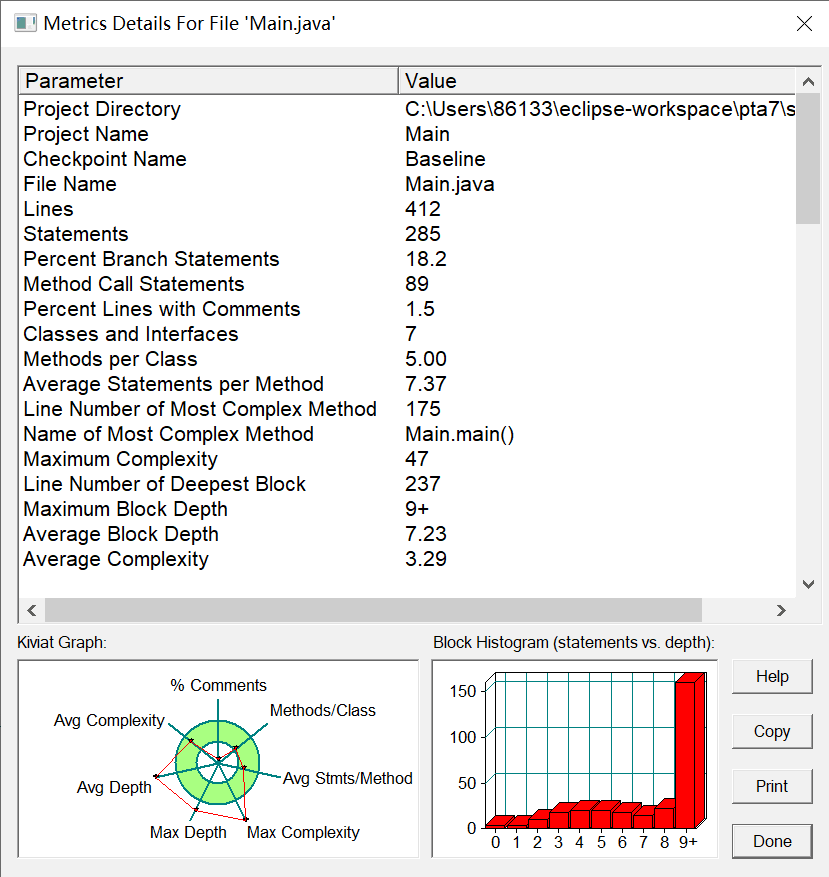Close the Metrics Details dialog
This screenshot has height=877, width=829.
click(804, 23)
